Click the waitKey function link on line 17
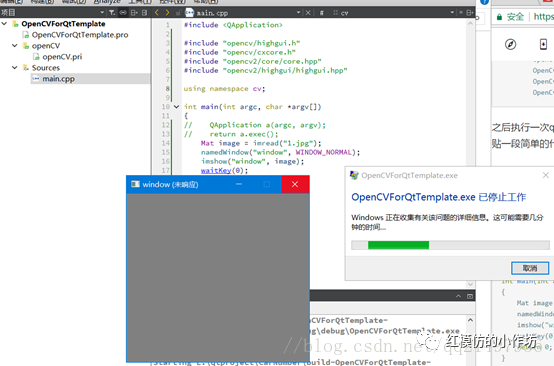This screenshot has width=554, height=366. tap(216, 170)
